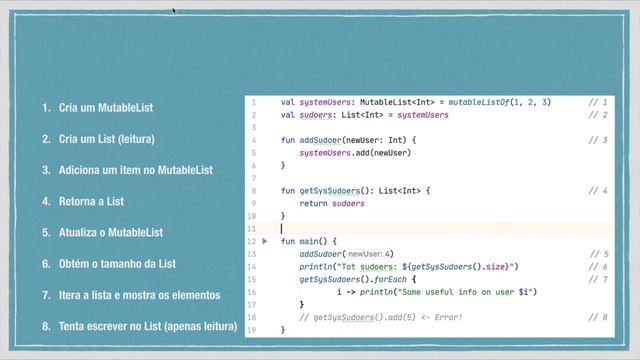Select 'Adiciona um item no MutableList' text
This screenshot has height=360, width=640.
click(136, 170)
